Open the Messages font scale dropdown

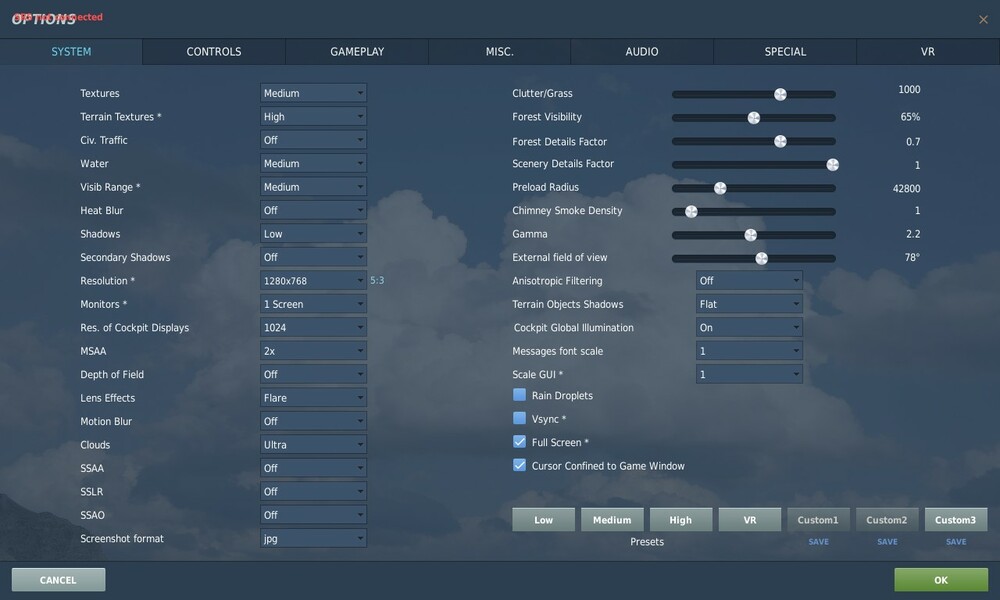pyautogui.click(x=749, y=351)
